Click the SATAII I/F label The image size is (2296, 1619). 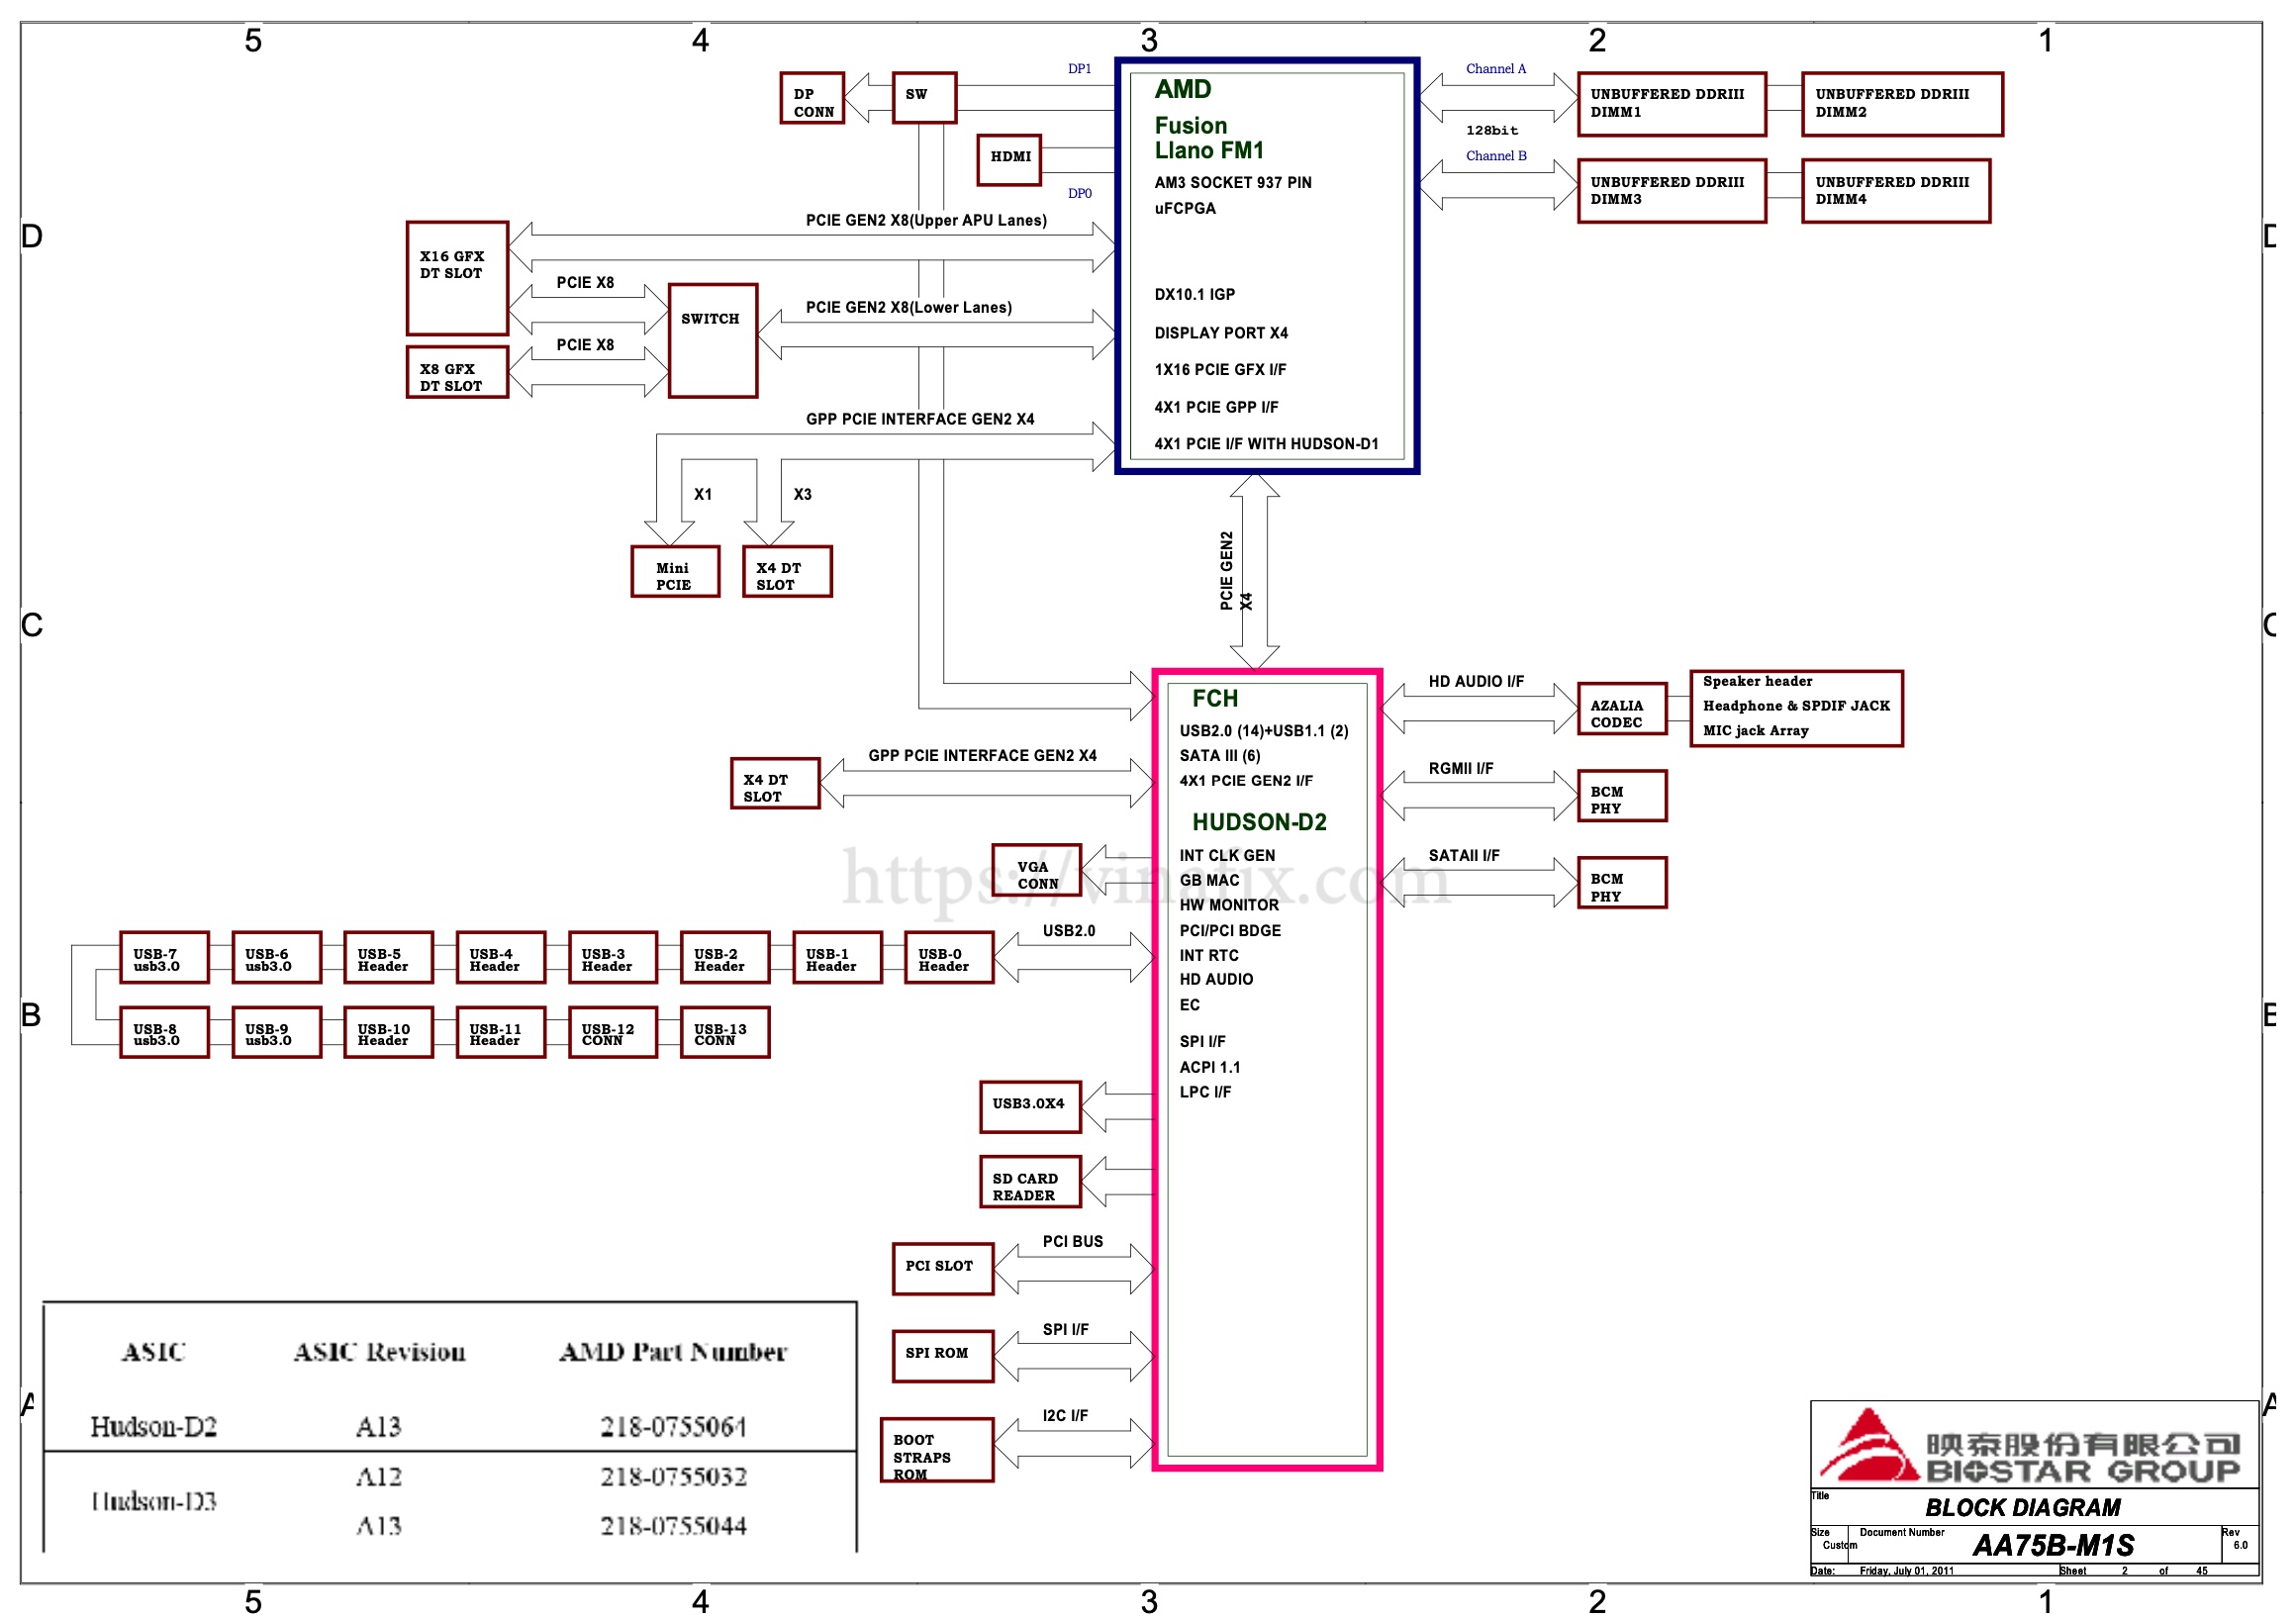tap(1464, 856)
